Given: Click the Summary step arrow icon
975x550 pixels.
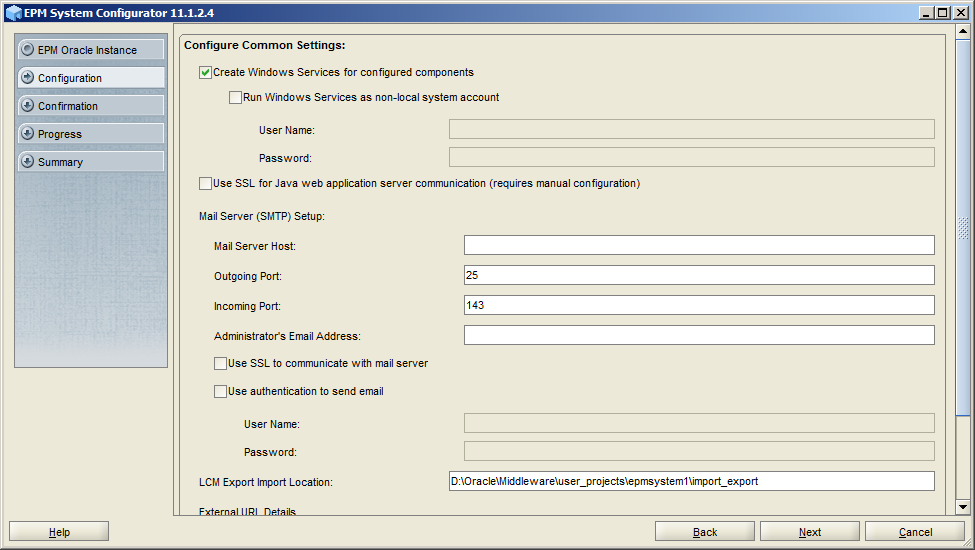Looking at the screenshot, I should [27, 161].
